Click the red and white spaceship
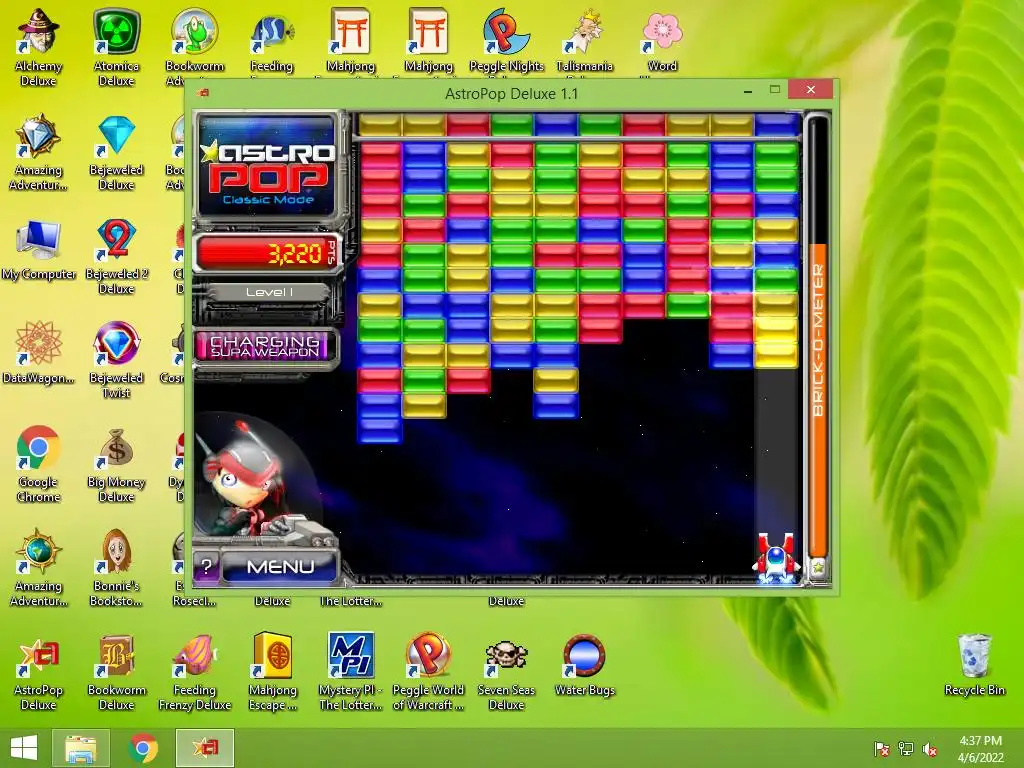This screenshot has width=1024, height=768. click(x=776, y=558)
